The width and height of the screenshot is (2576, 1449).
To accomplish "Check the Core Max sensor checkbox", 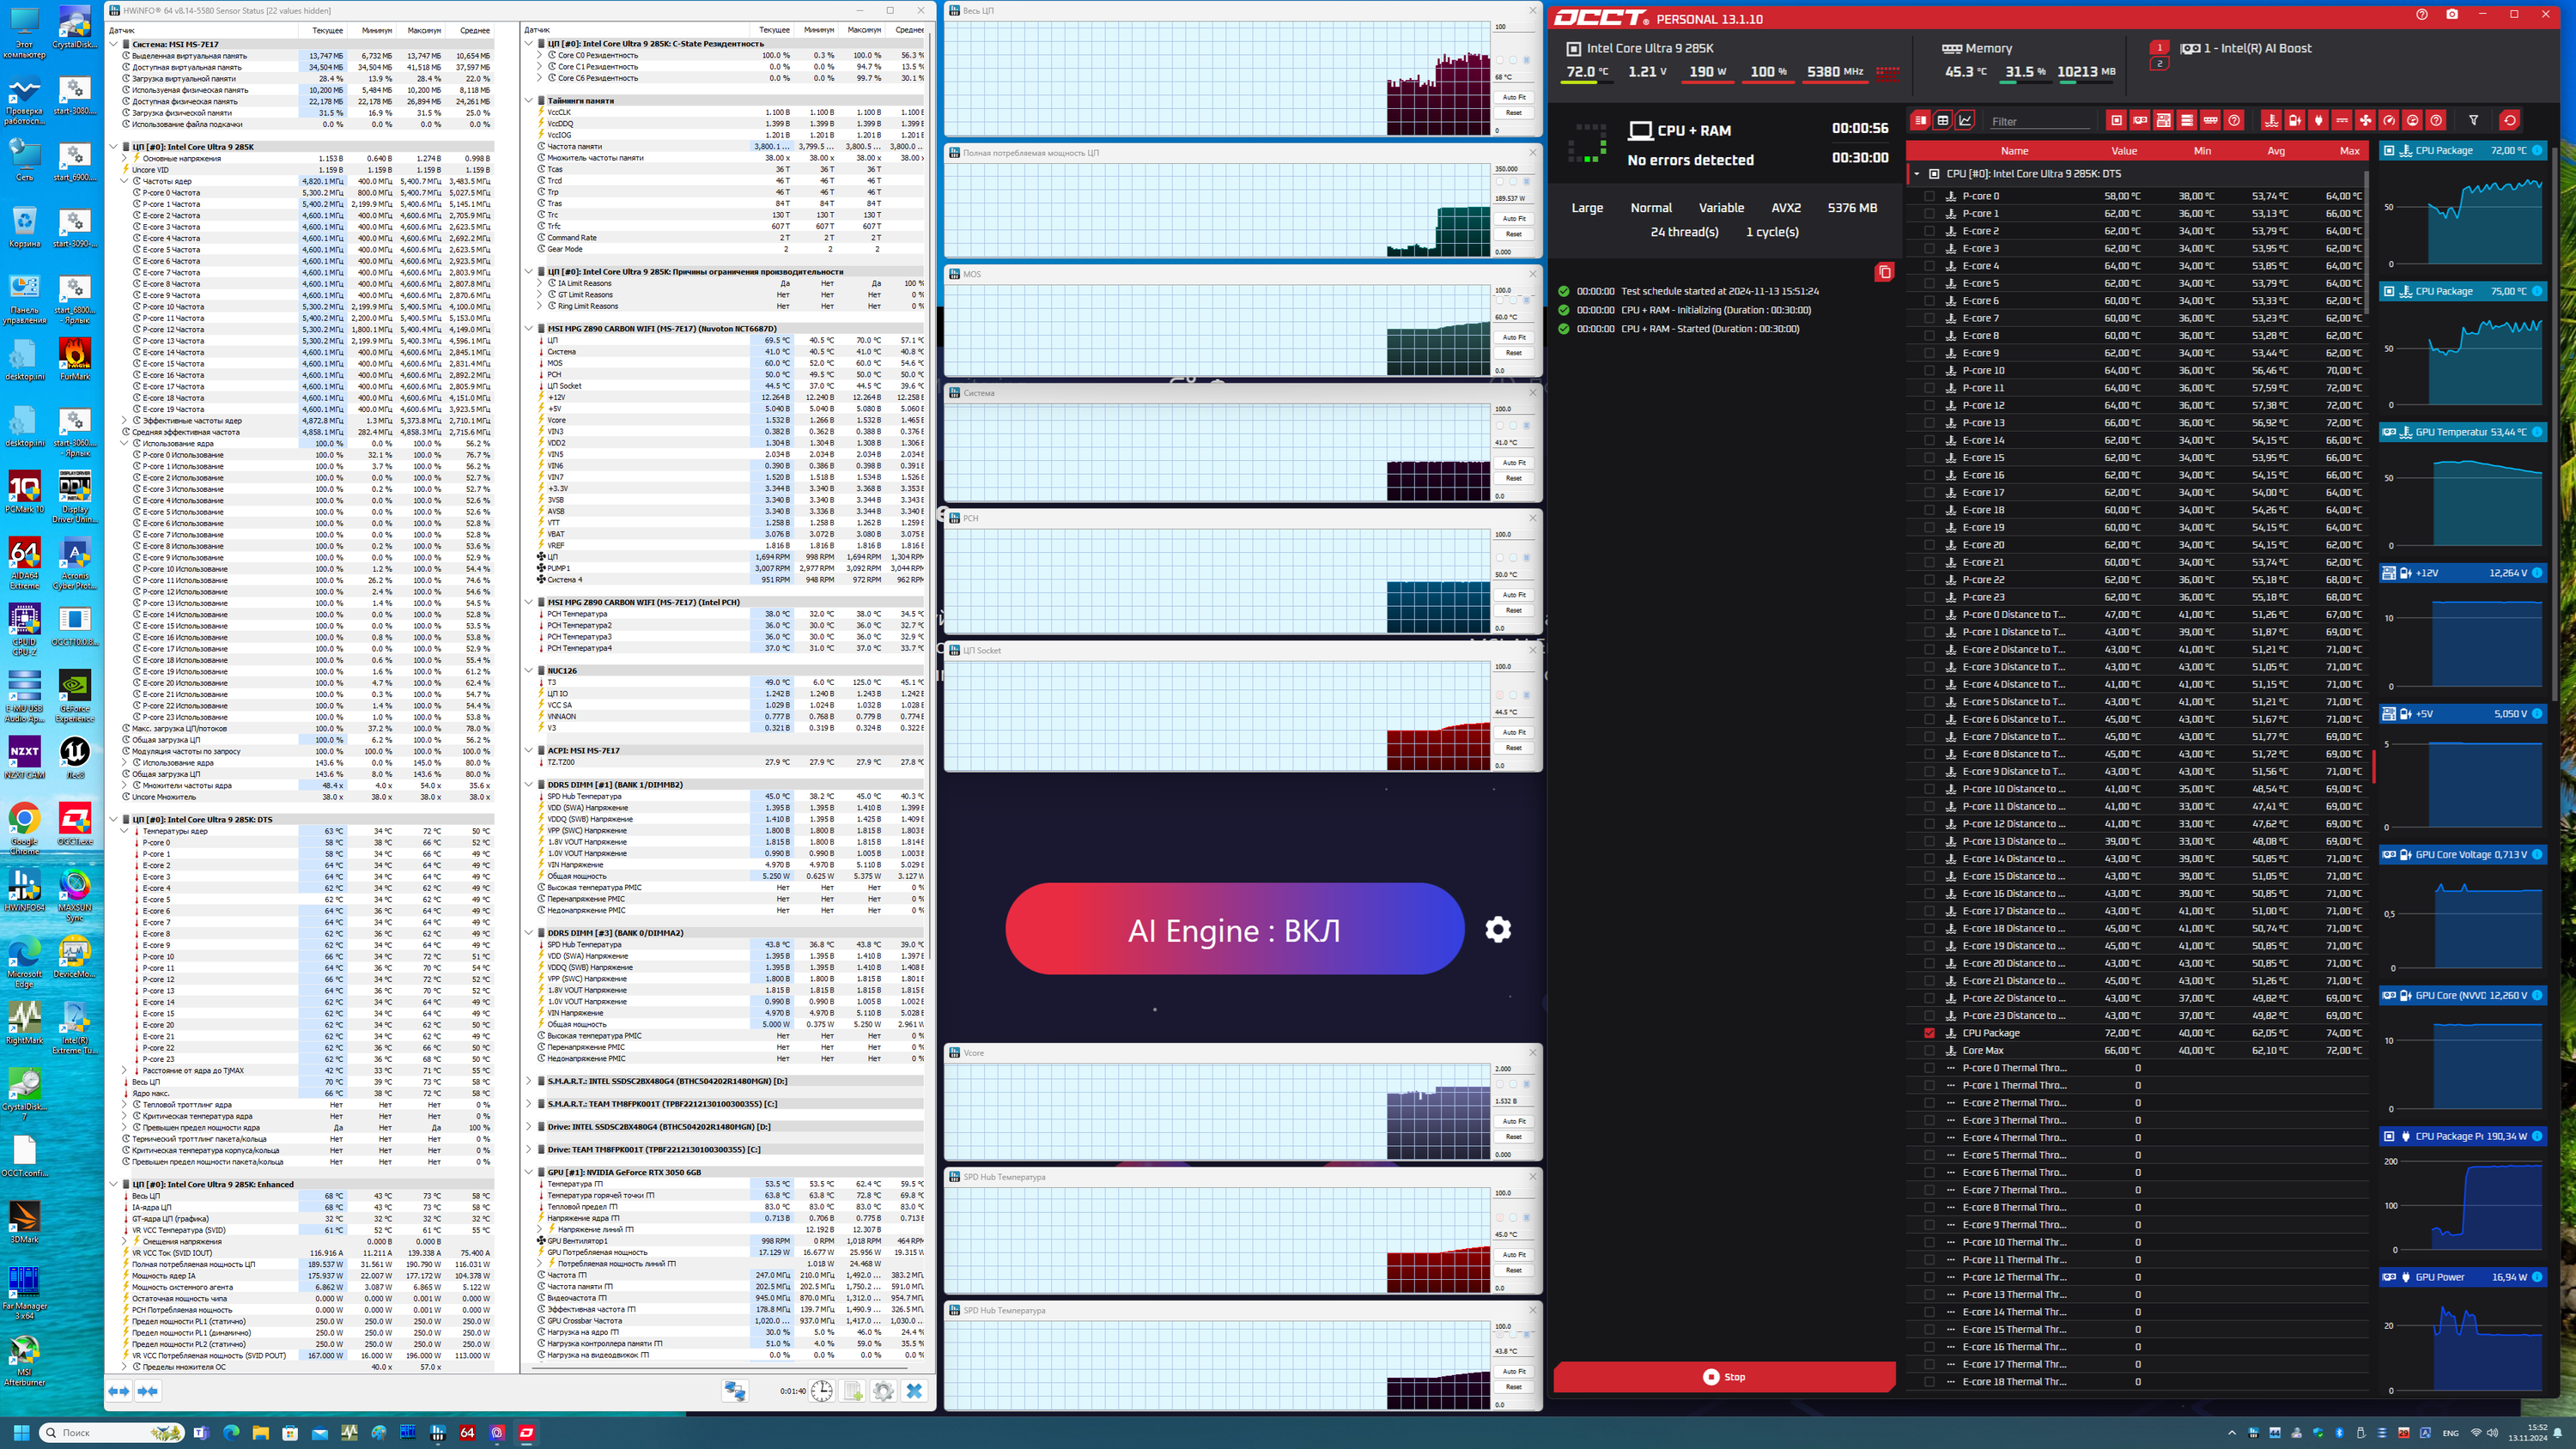I will (1929, 1050).
